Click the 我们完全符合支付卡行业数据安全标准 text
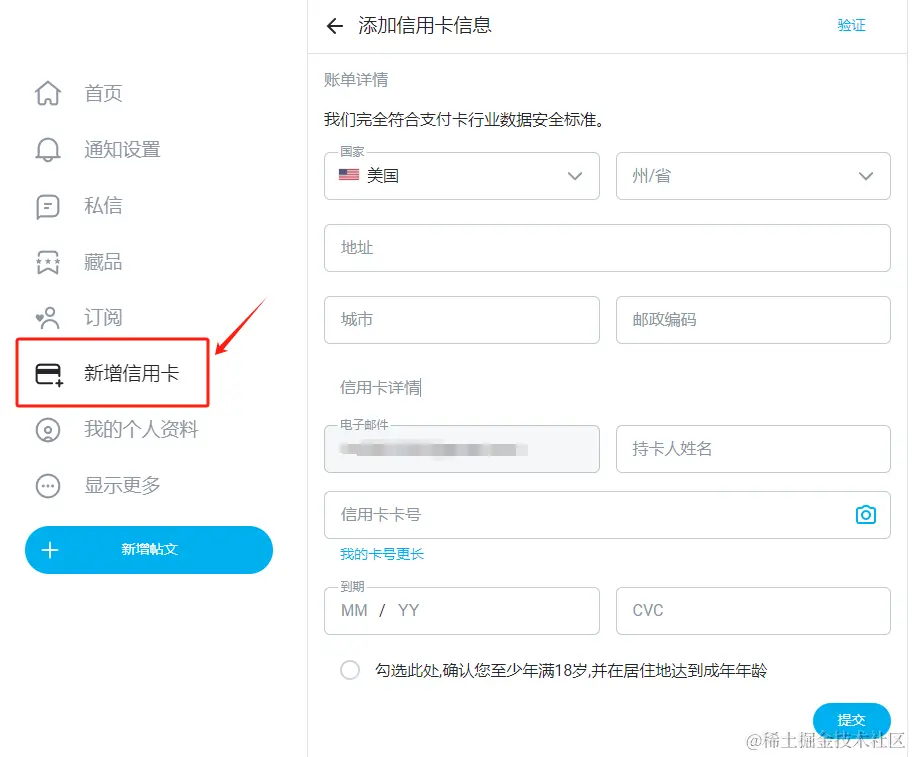The width and height of the screenshot is (912, 757). pyautogui.click(x=464, y=120)
